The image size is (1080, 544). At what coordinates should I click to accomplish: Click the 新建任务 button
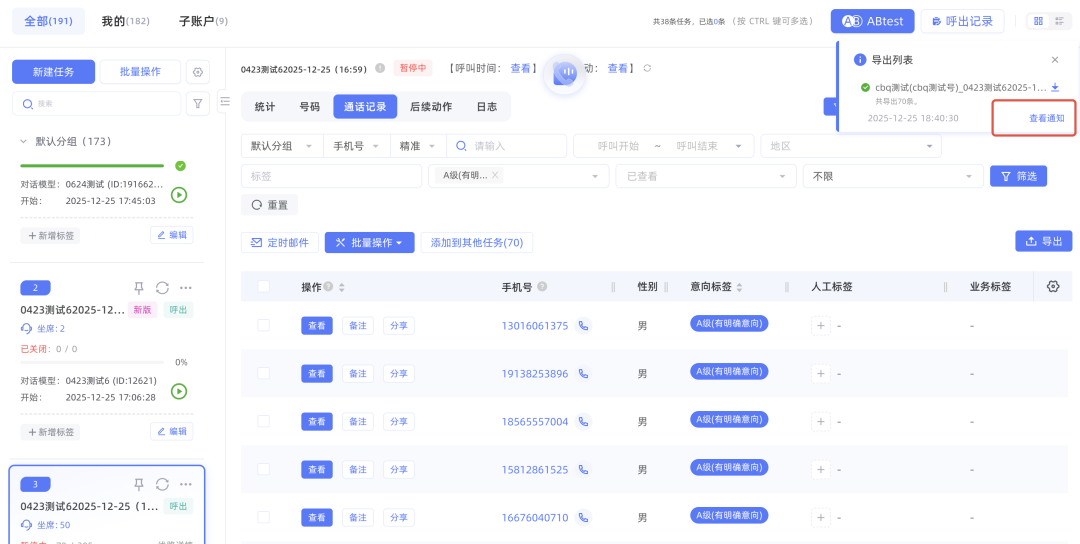[53, 72]
